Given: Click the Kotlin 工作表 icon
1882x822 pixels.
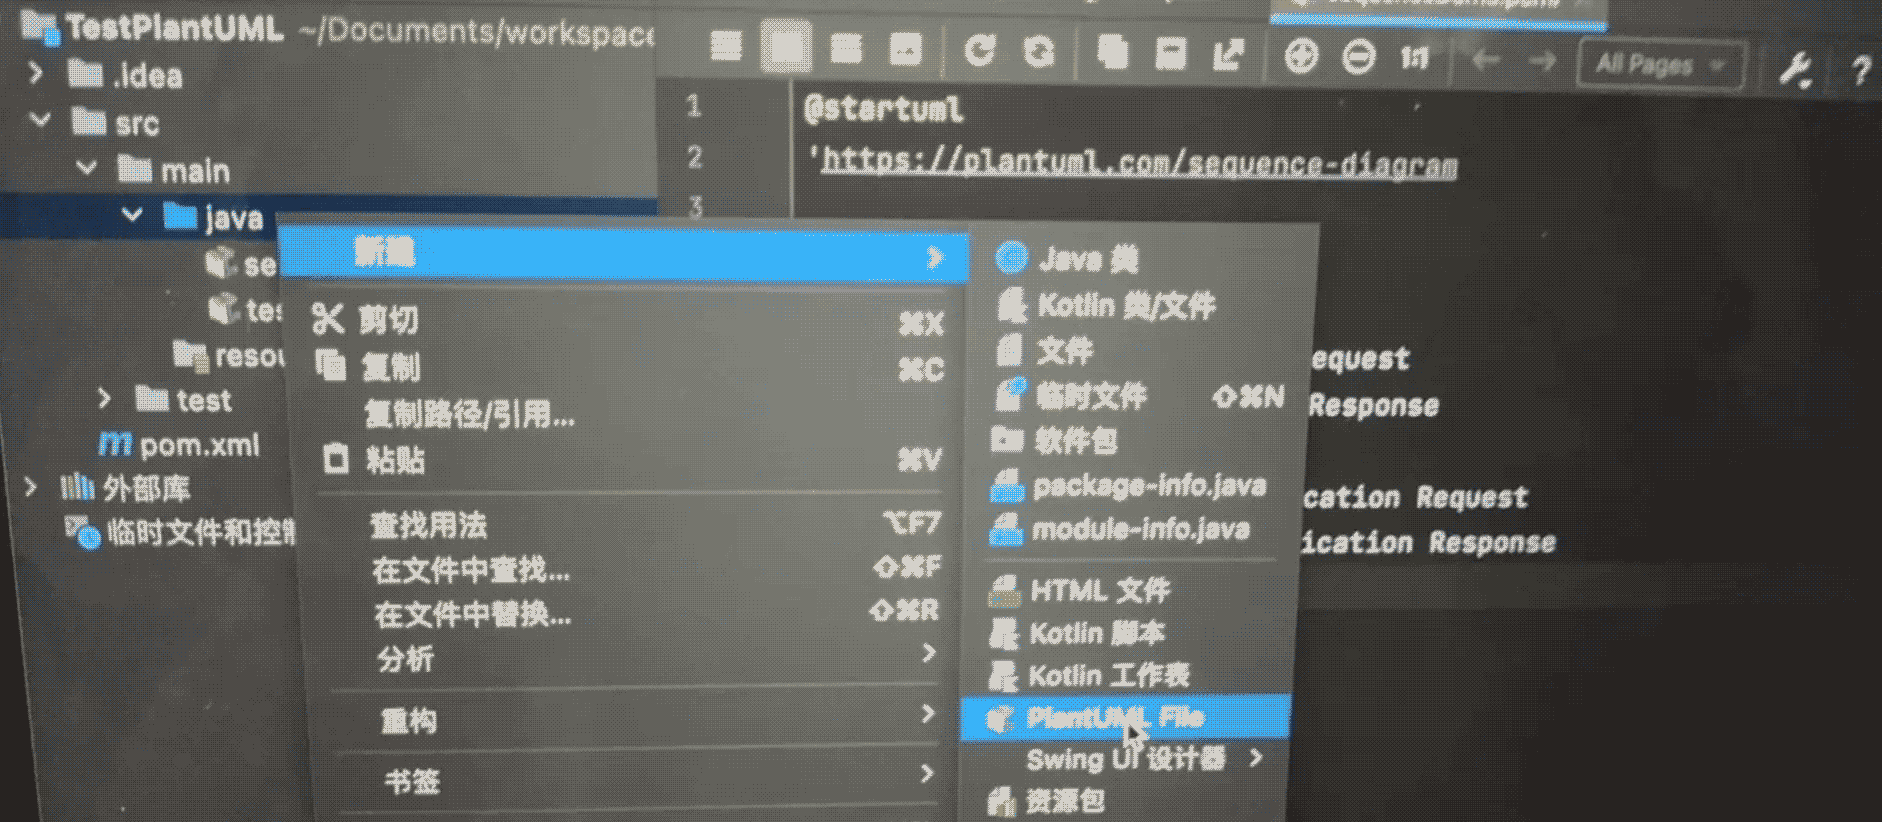Looking at the screenshot, I should click(x=1003, y=676).
